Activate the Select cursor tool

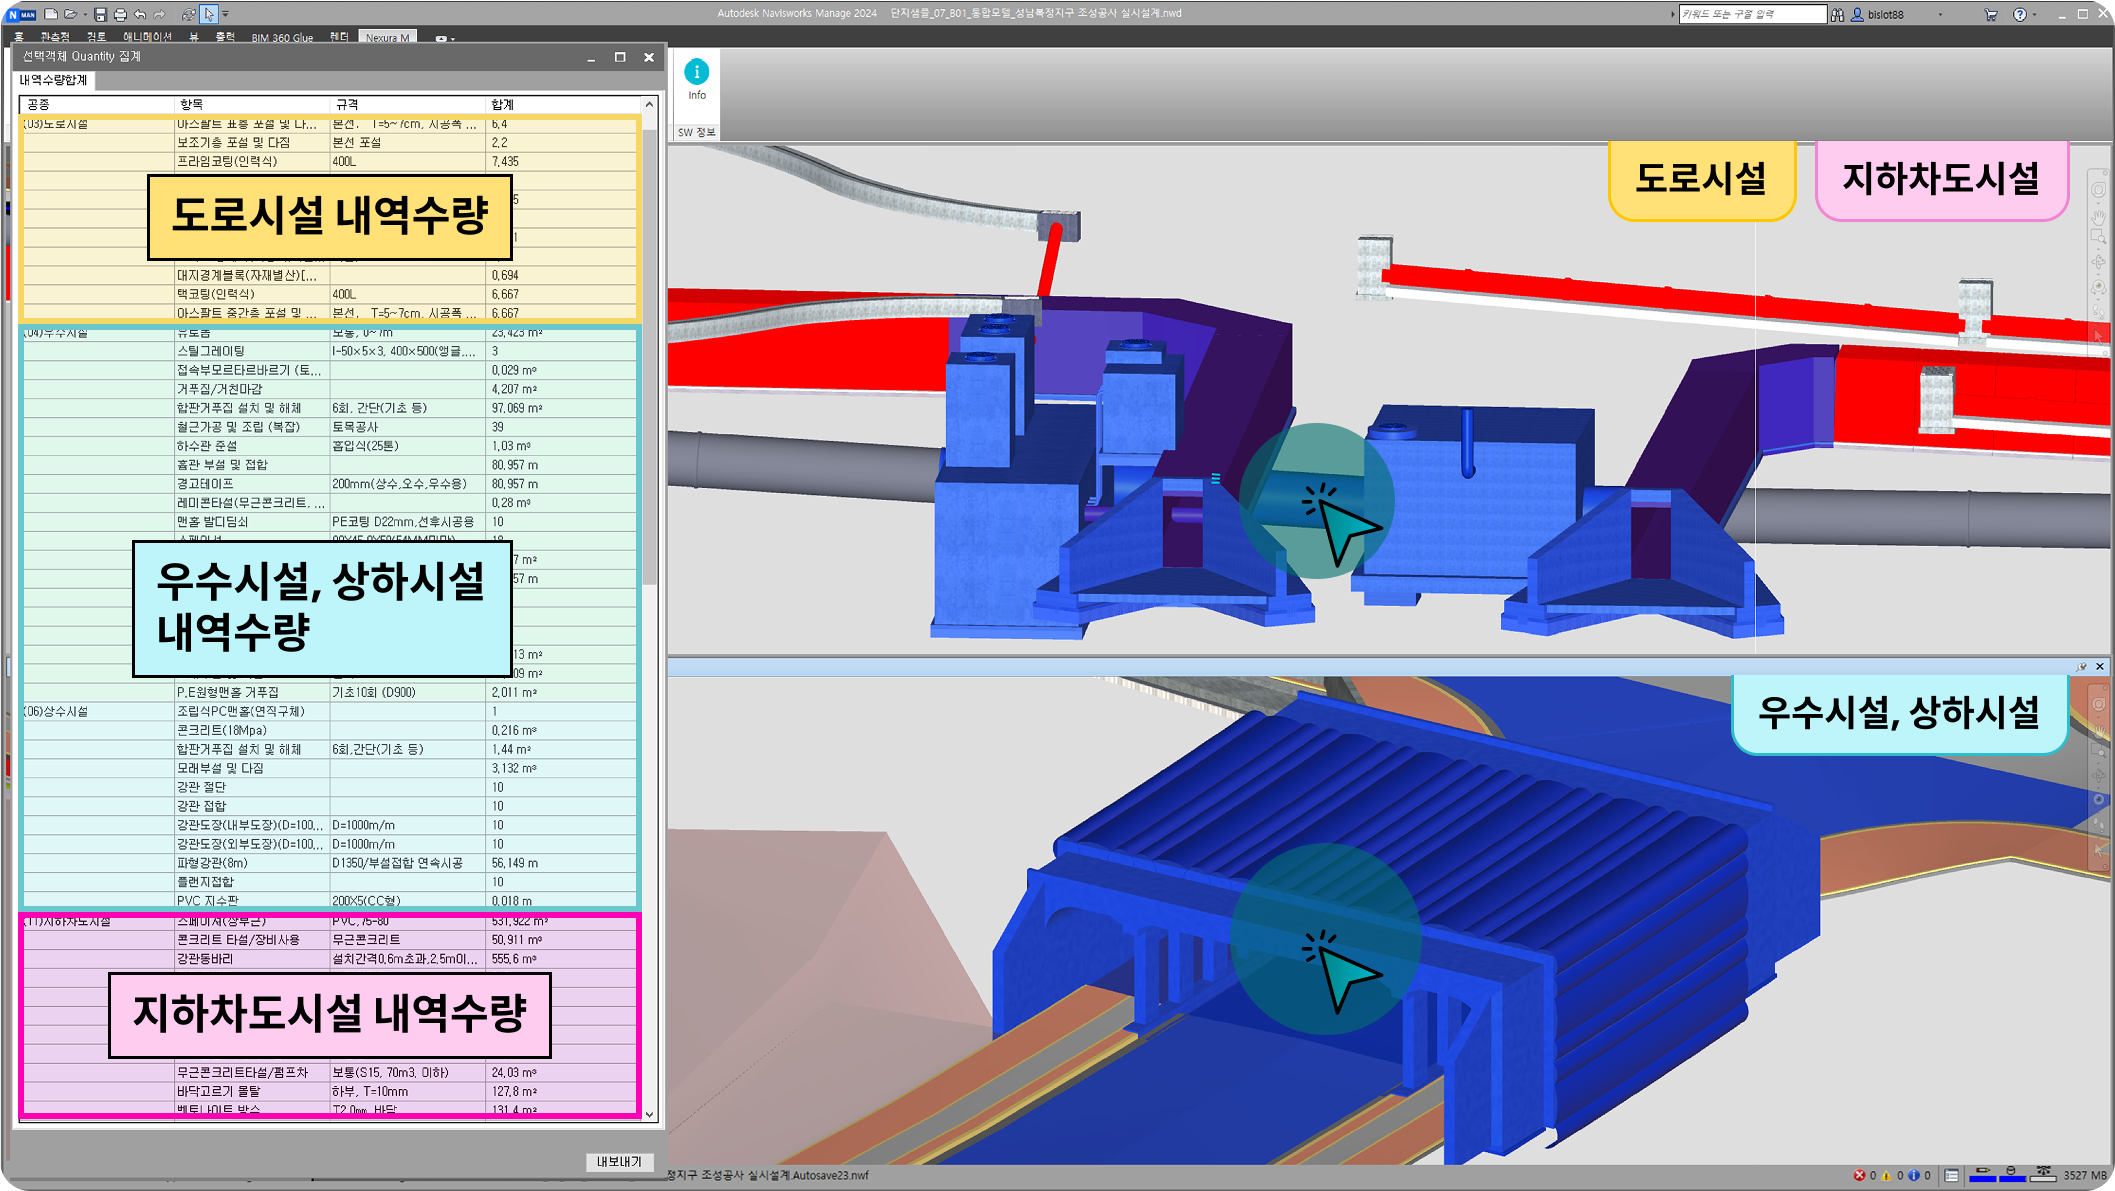click(208, 14)
